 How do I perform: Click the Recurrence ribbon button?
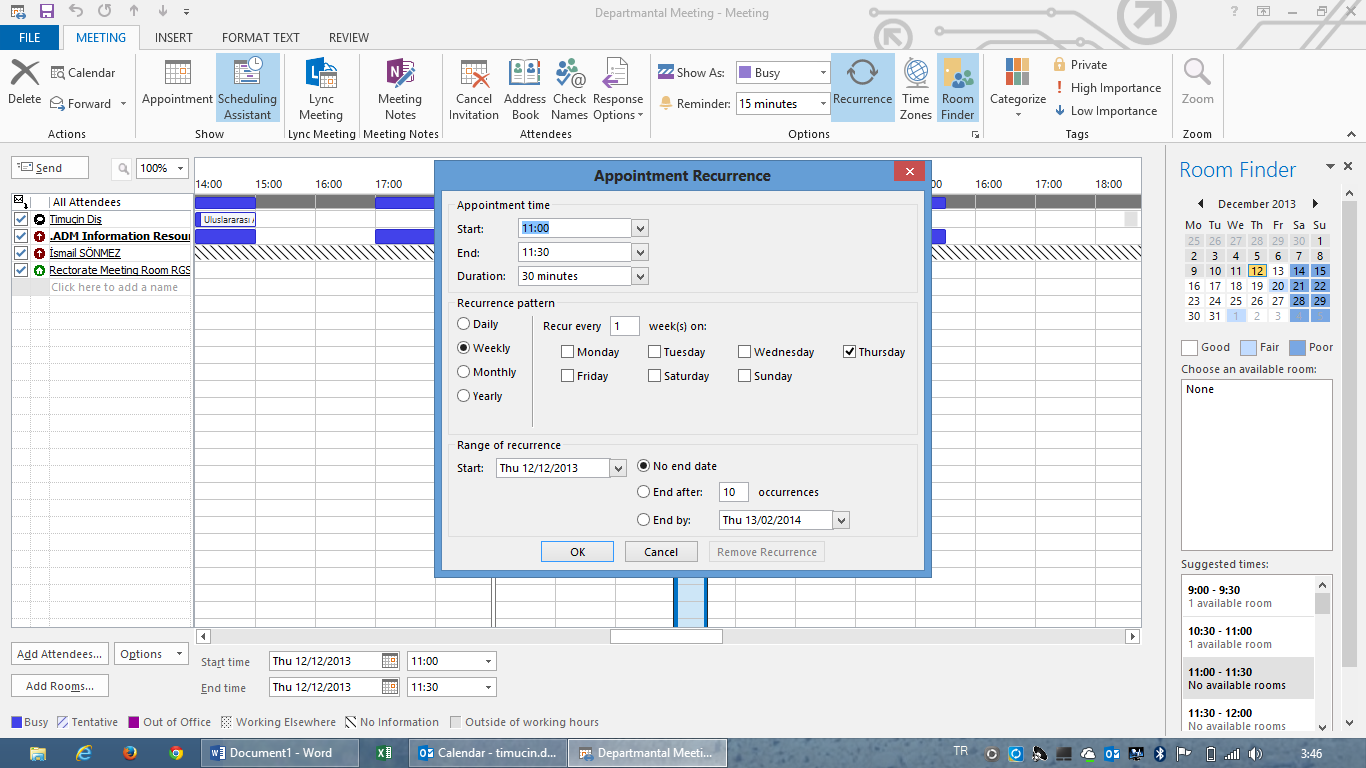tap(862, 88)
